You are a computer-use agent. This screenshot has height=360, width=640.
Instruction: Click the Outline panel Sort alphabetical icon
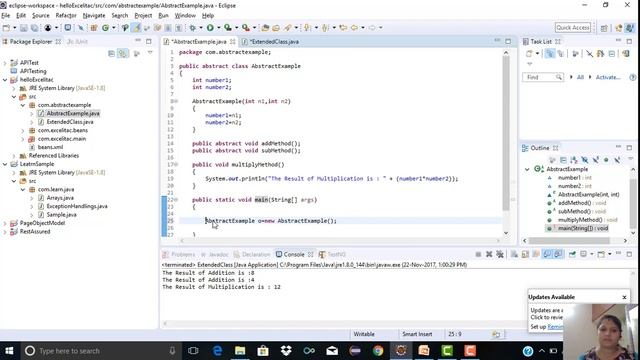[x=574, y=160]
